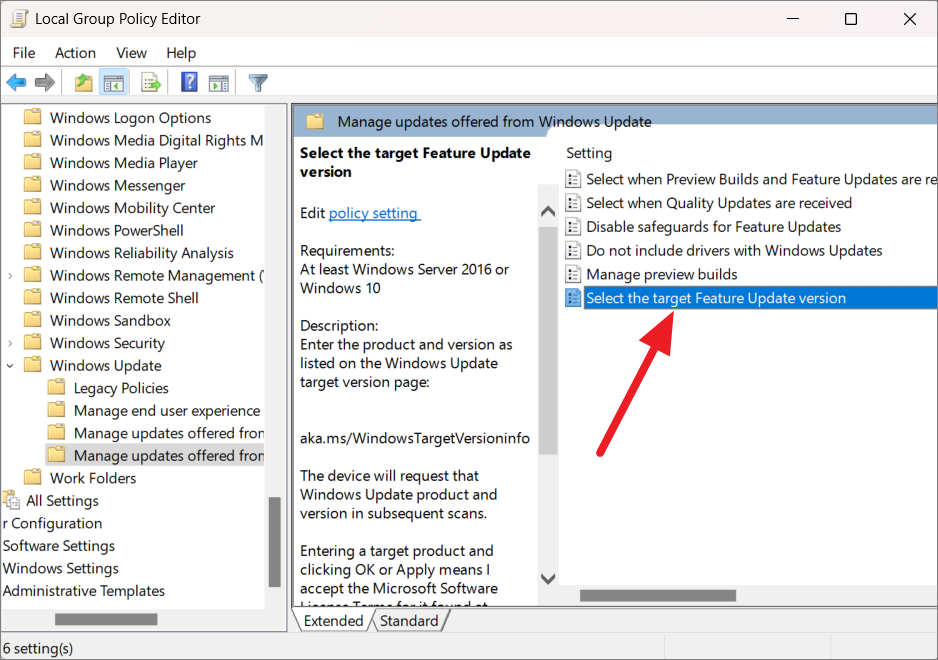This screenshot has height=660, width=938.
Task: Select Windows Settings in the tree
Action: 60,568
